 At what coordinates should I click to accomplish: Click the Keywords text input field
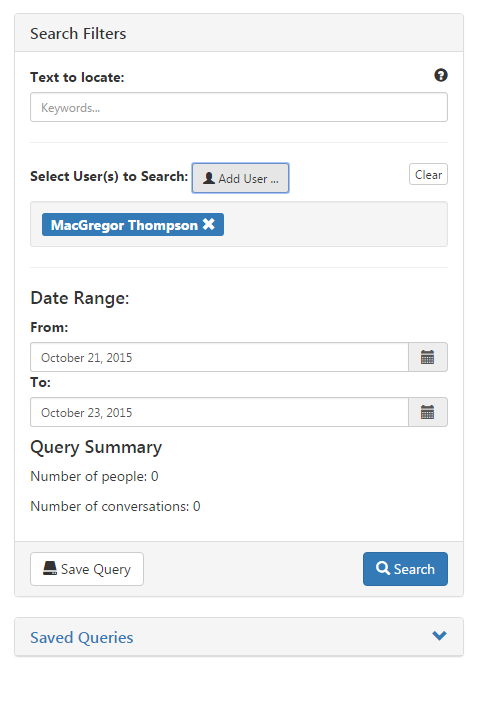tap(239, 107)
